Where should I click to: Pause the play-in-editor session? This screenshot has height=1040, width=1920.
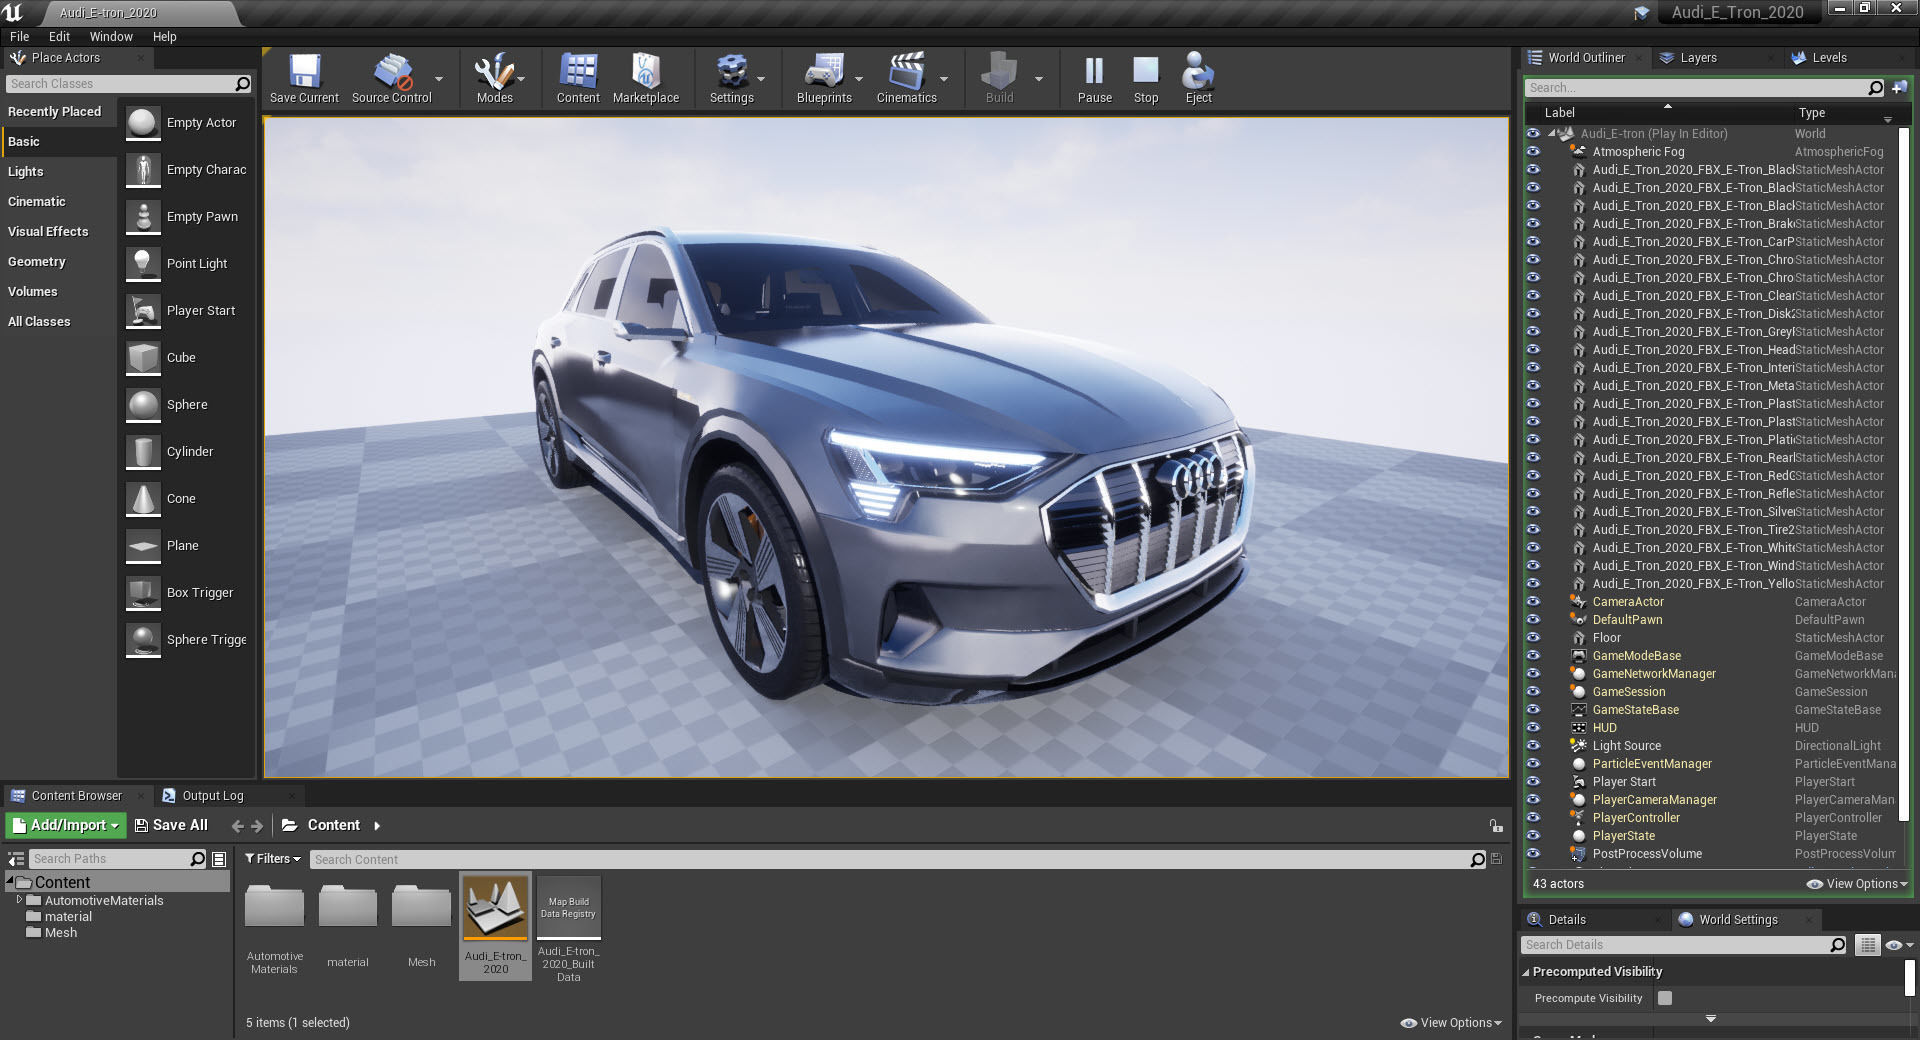pos(1094,72)
